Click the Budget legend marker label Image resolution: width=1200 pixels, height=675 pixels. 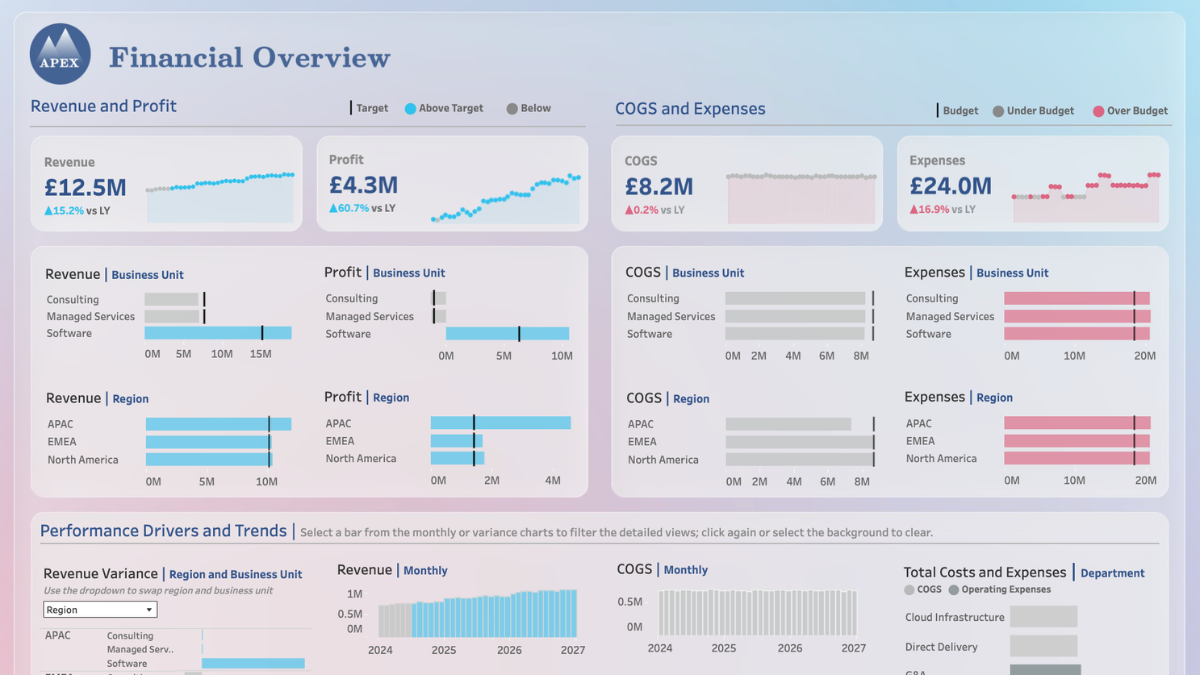[x=961, y=111]
